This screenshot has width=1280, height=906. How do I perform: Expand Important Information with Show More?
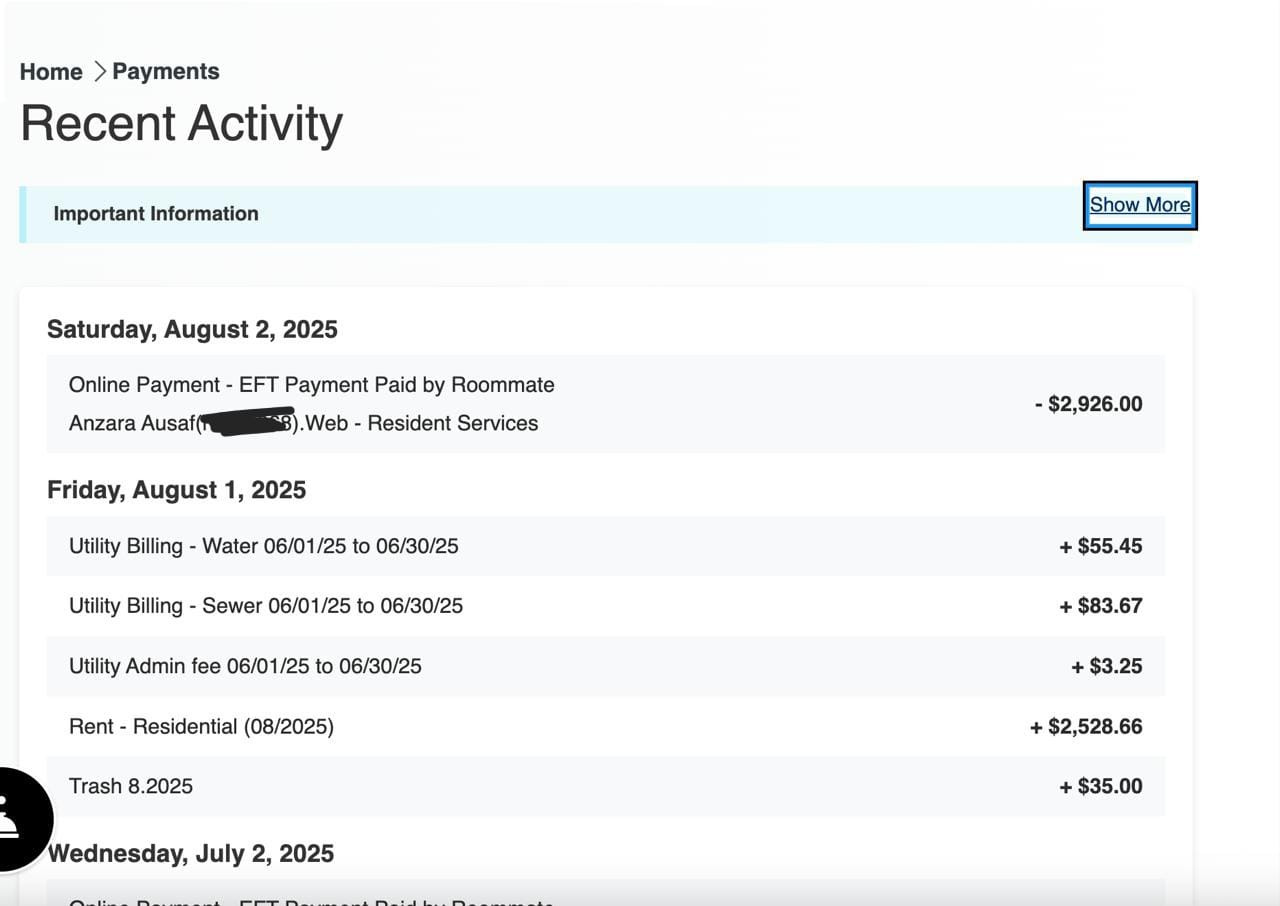(x=1139, y=205)
